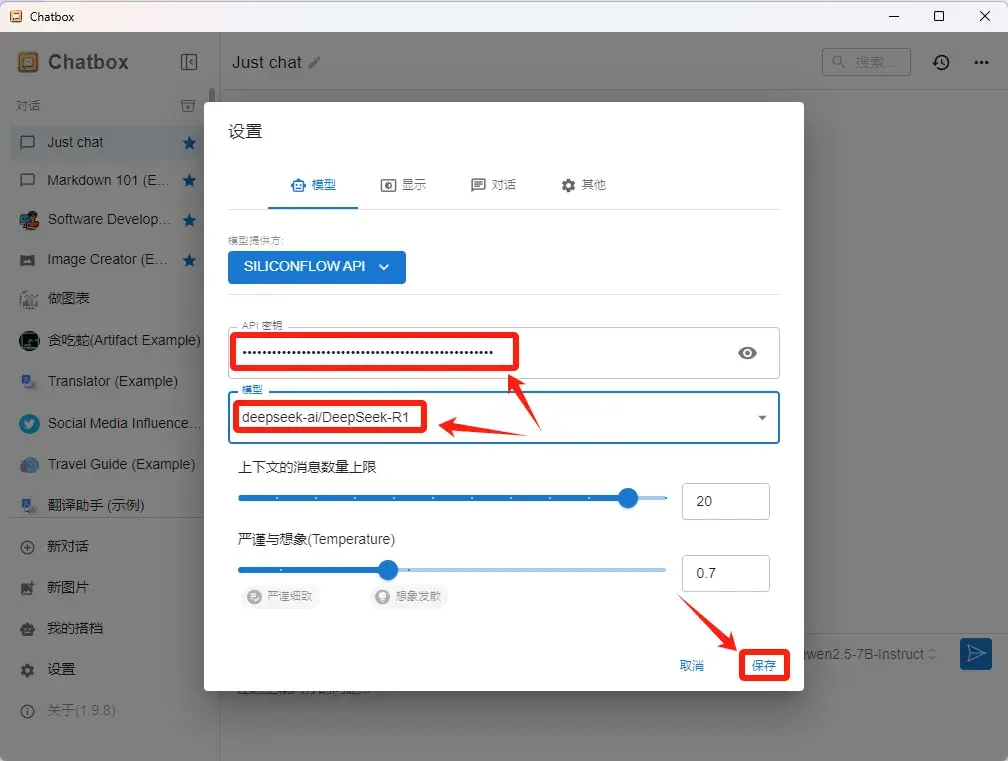Select the 想象发散 preset chip
This screenshot has width=1008, height=761.
tap(409, 596)
